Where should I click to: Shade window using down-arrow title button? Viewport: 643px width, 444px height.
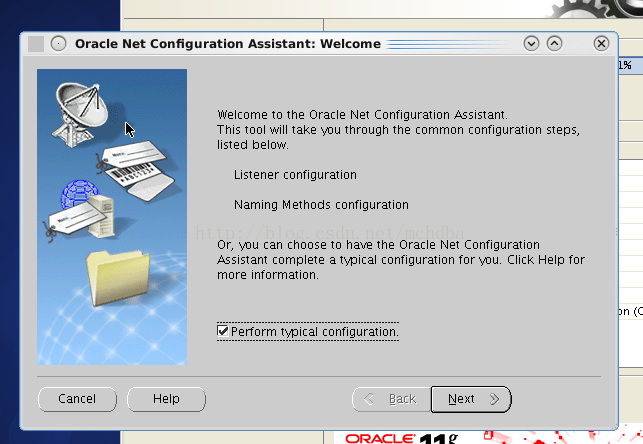click(531, 43)
